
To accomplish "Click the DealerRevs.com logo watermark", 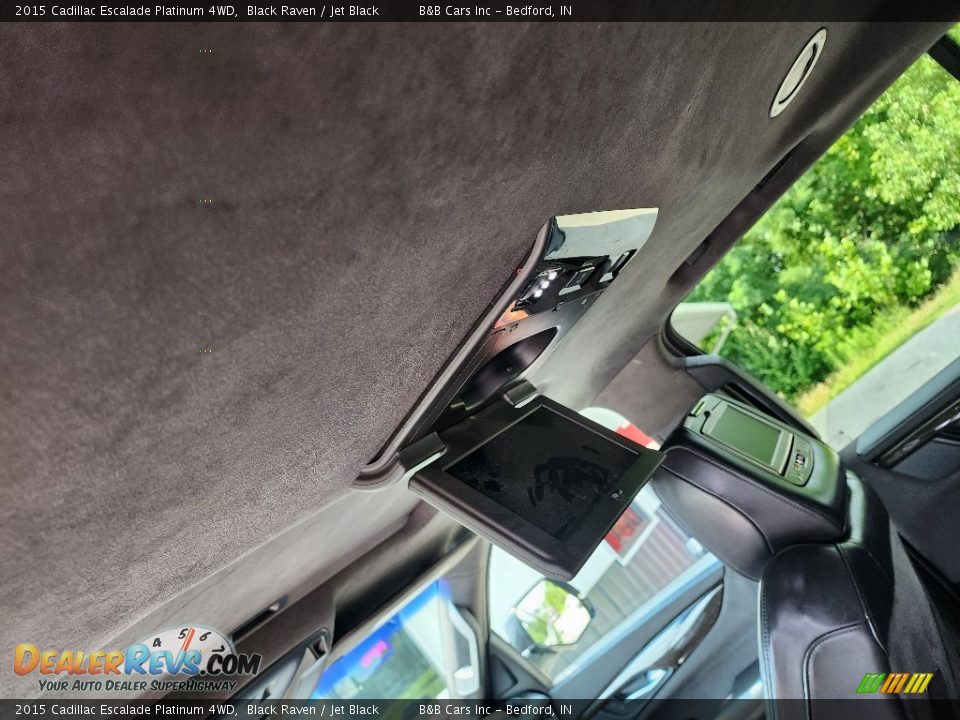I will point(136,660).
